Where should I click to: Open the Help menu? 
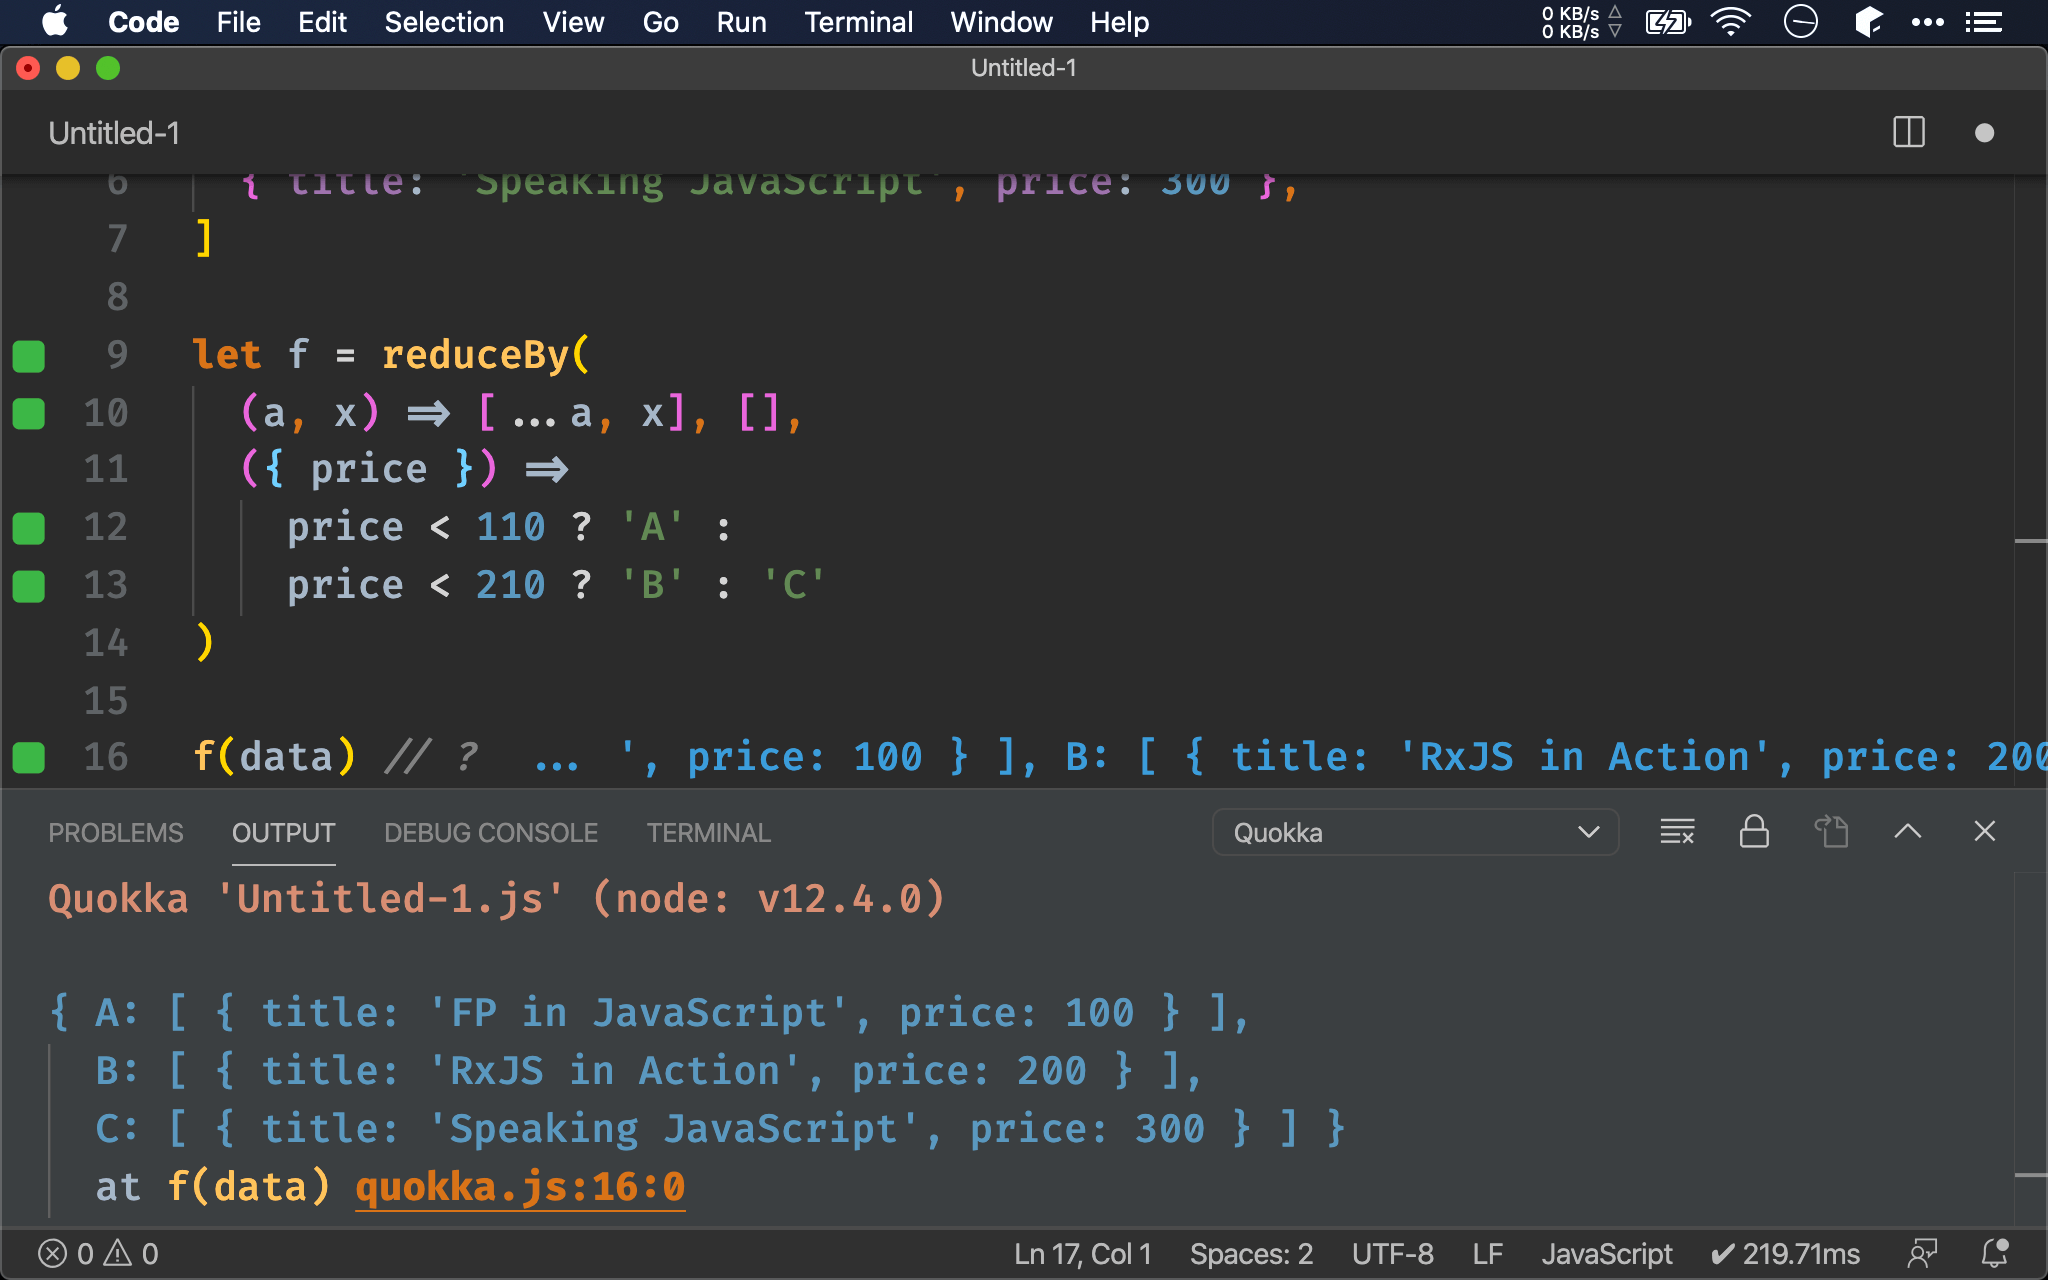point(1119,22)
